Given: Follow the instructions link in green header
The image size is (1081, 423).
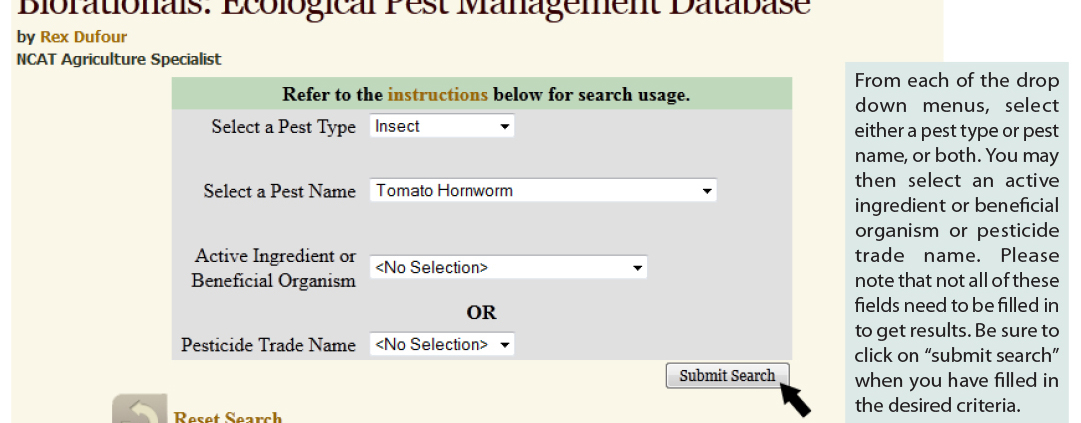Looking at the screenshot, I should (x=438, y=95).
